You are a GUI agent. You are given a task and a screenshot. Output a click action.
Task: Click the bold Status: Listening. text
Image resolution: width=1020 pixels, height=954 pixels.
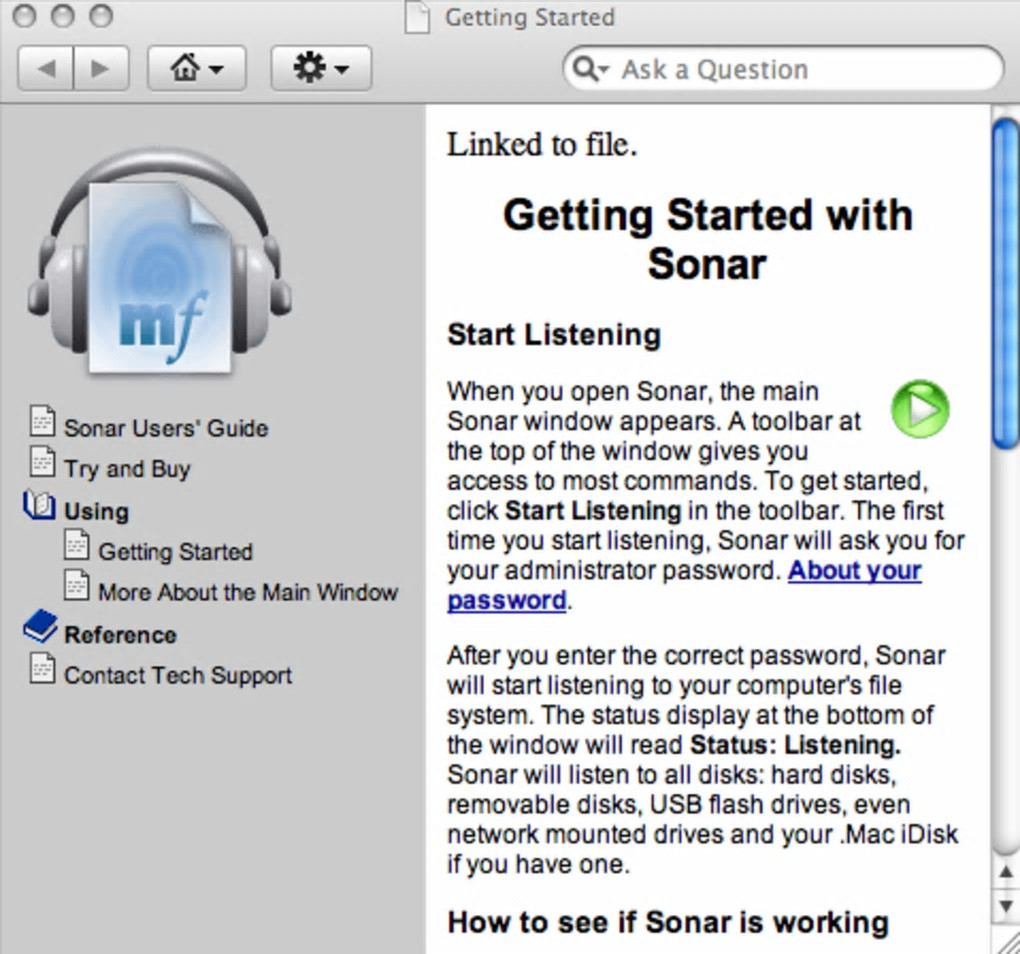coord(795,745)
